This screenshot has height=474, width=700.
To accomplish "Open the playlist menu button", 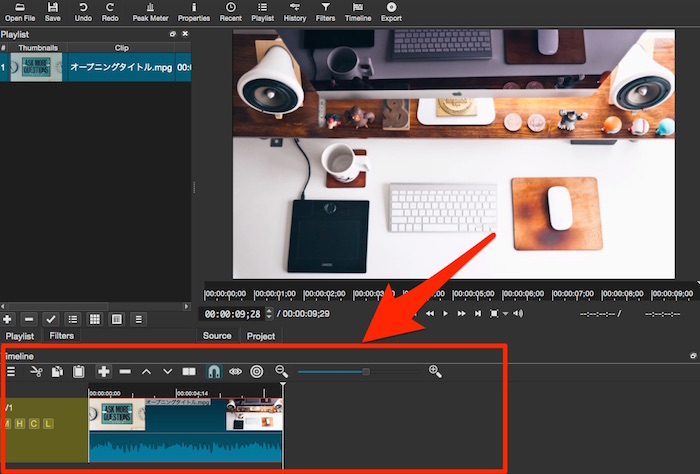I will 139,318.
